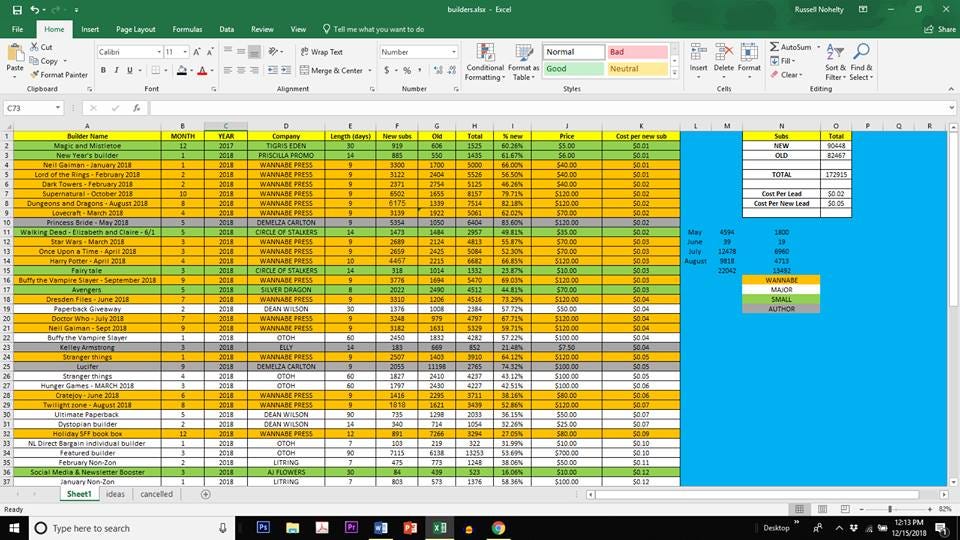This screenshot has height=540, width=960.
Task: Click the Delete cells button
Action: click(x=724, y=59)
